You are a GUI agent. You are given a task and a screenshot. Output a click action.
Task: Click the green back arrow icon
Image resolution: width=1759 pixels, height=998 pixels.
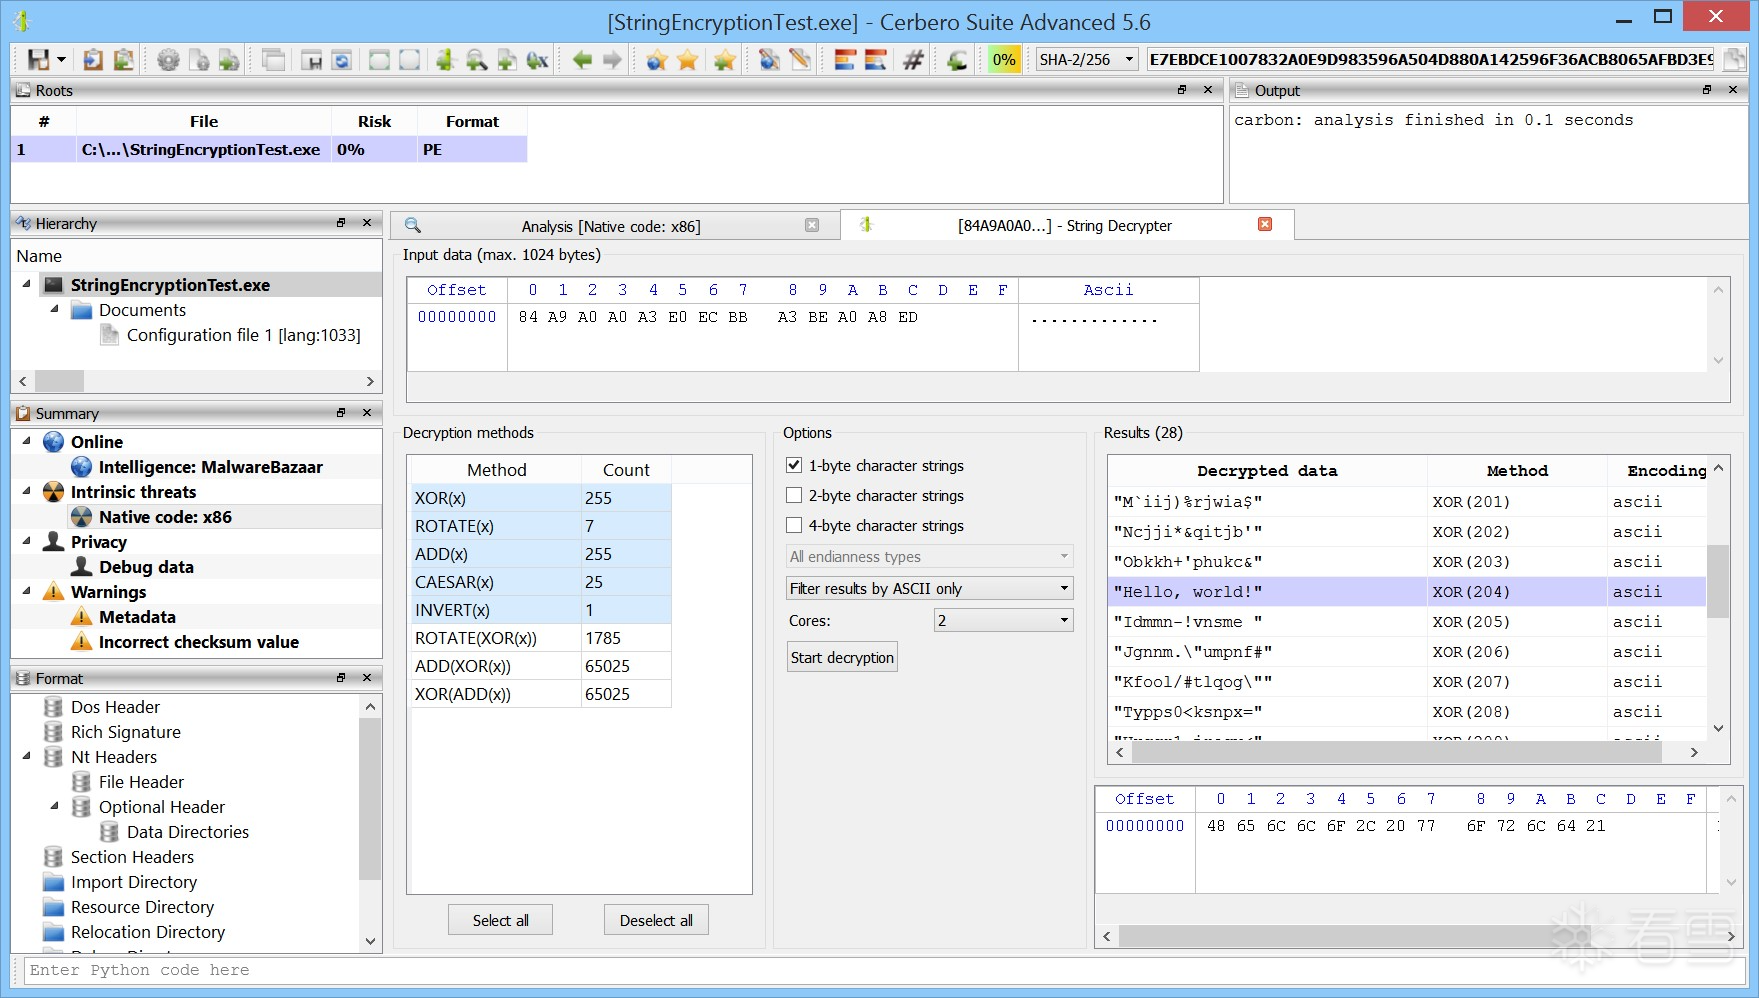click(582, 60)
